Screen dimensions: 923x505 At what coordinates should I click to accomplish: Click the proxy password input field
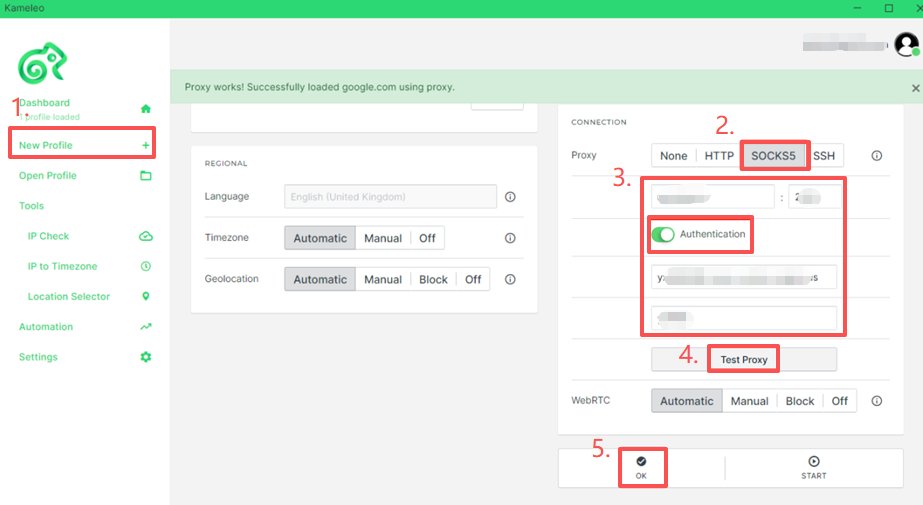point(744,318)
